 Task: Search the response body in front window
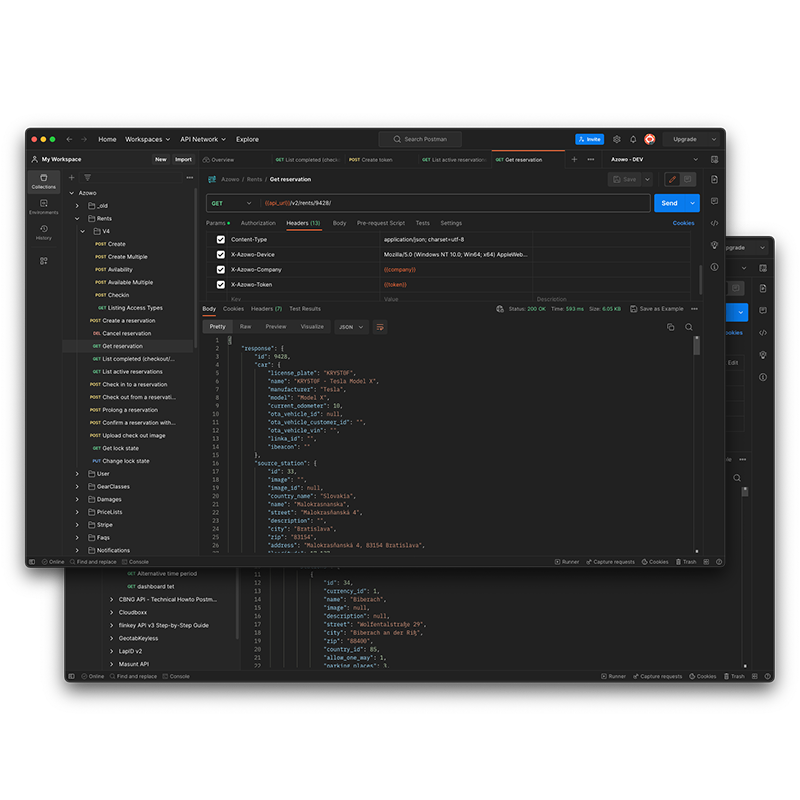click(x=689, y=327)
